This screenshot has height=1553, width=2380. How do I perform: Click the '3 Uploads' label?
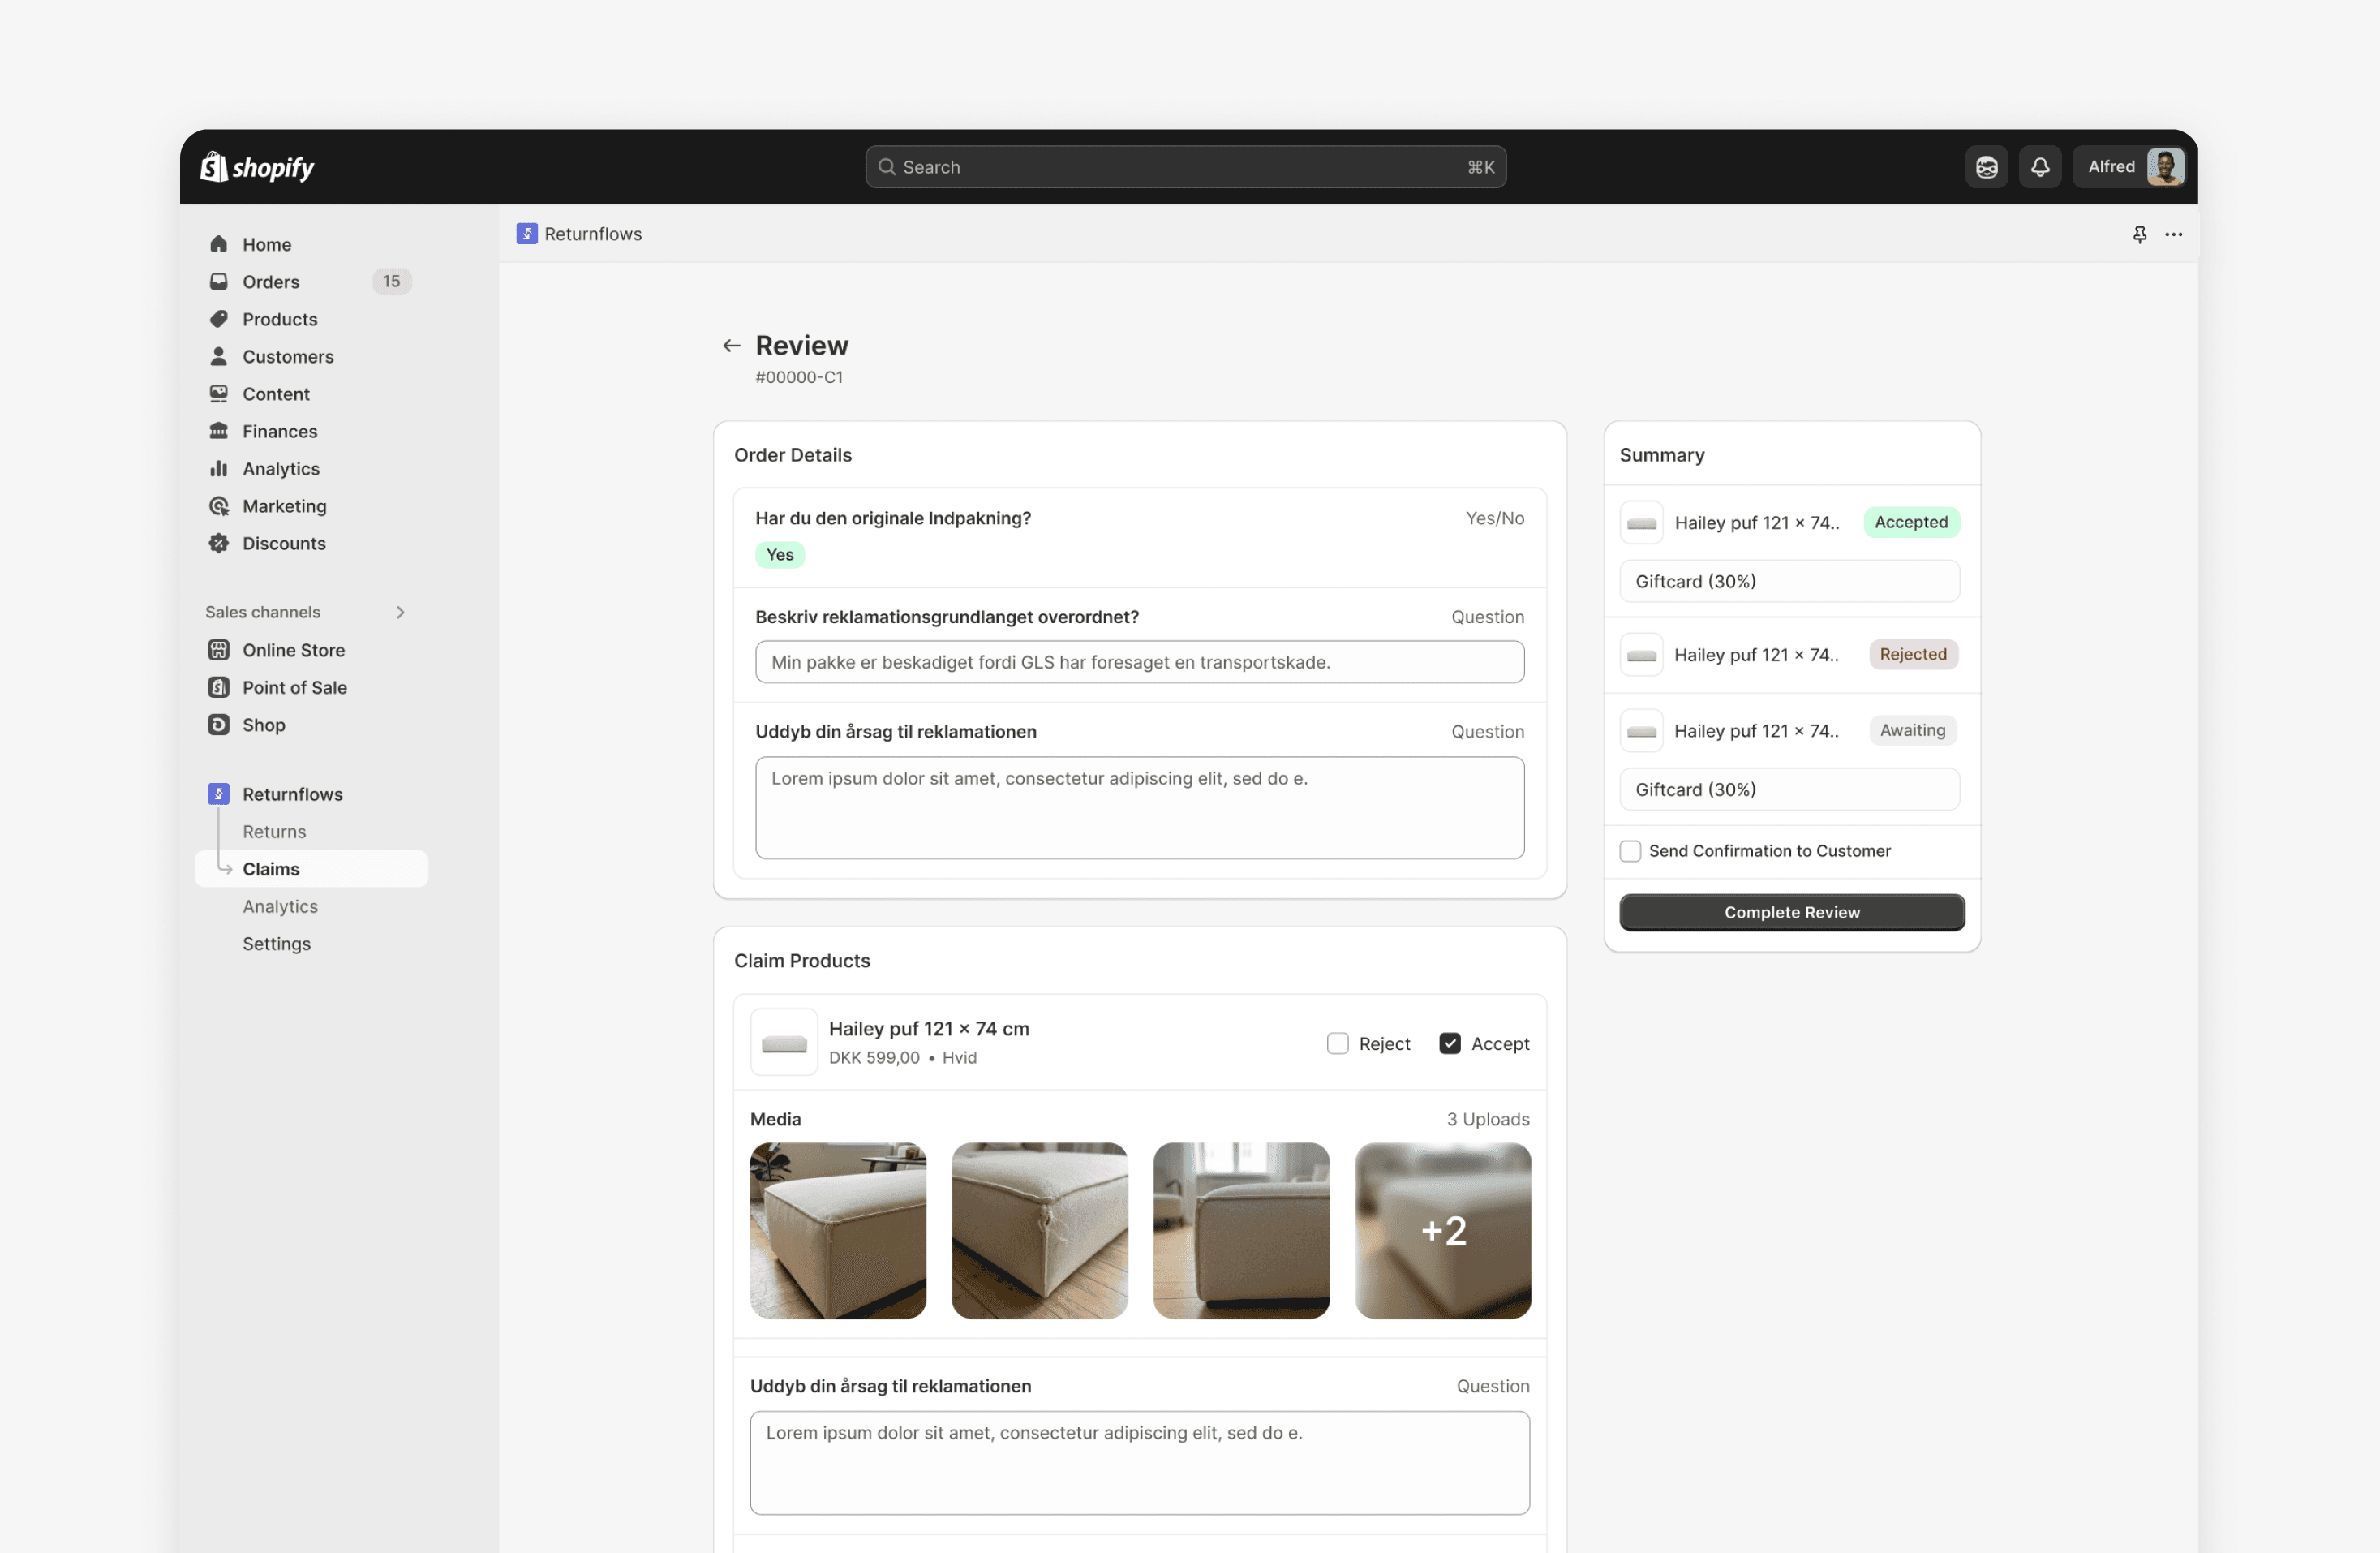point(1488,1119)
